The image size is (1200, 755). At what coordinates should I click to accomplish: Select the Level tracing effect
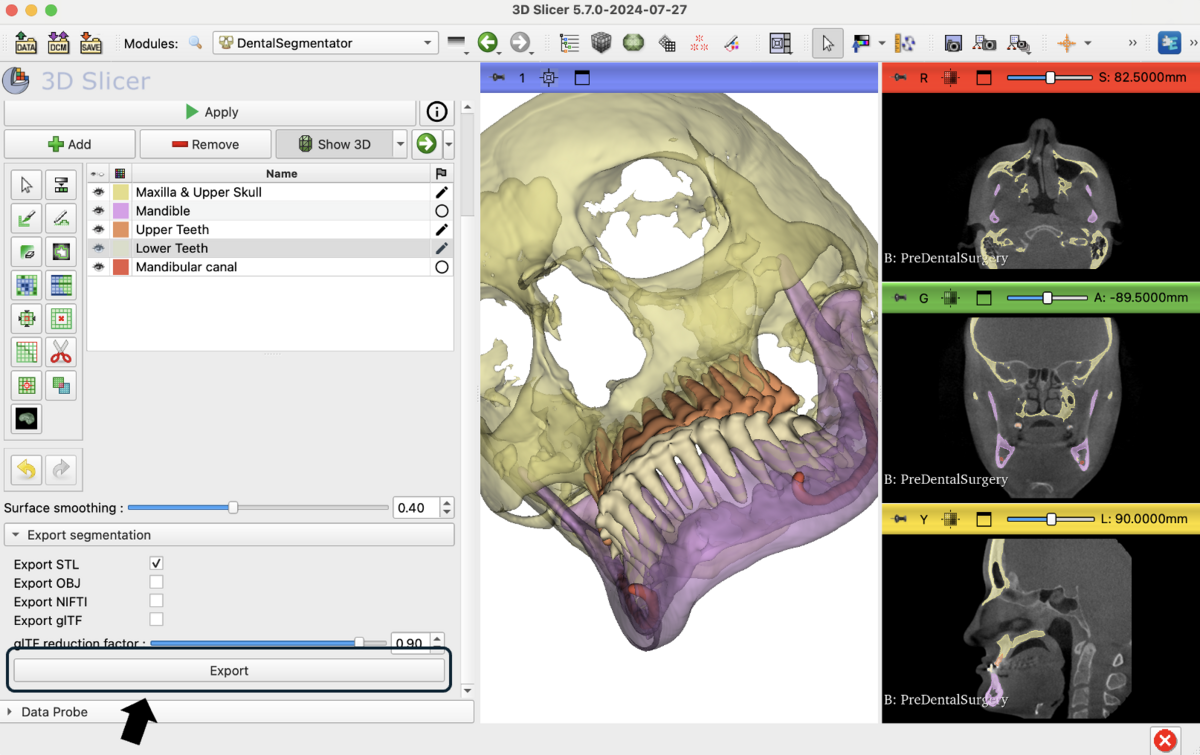61,251
